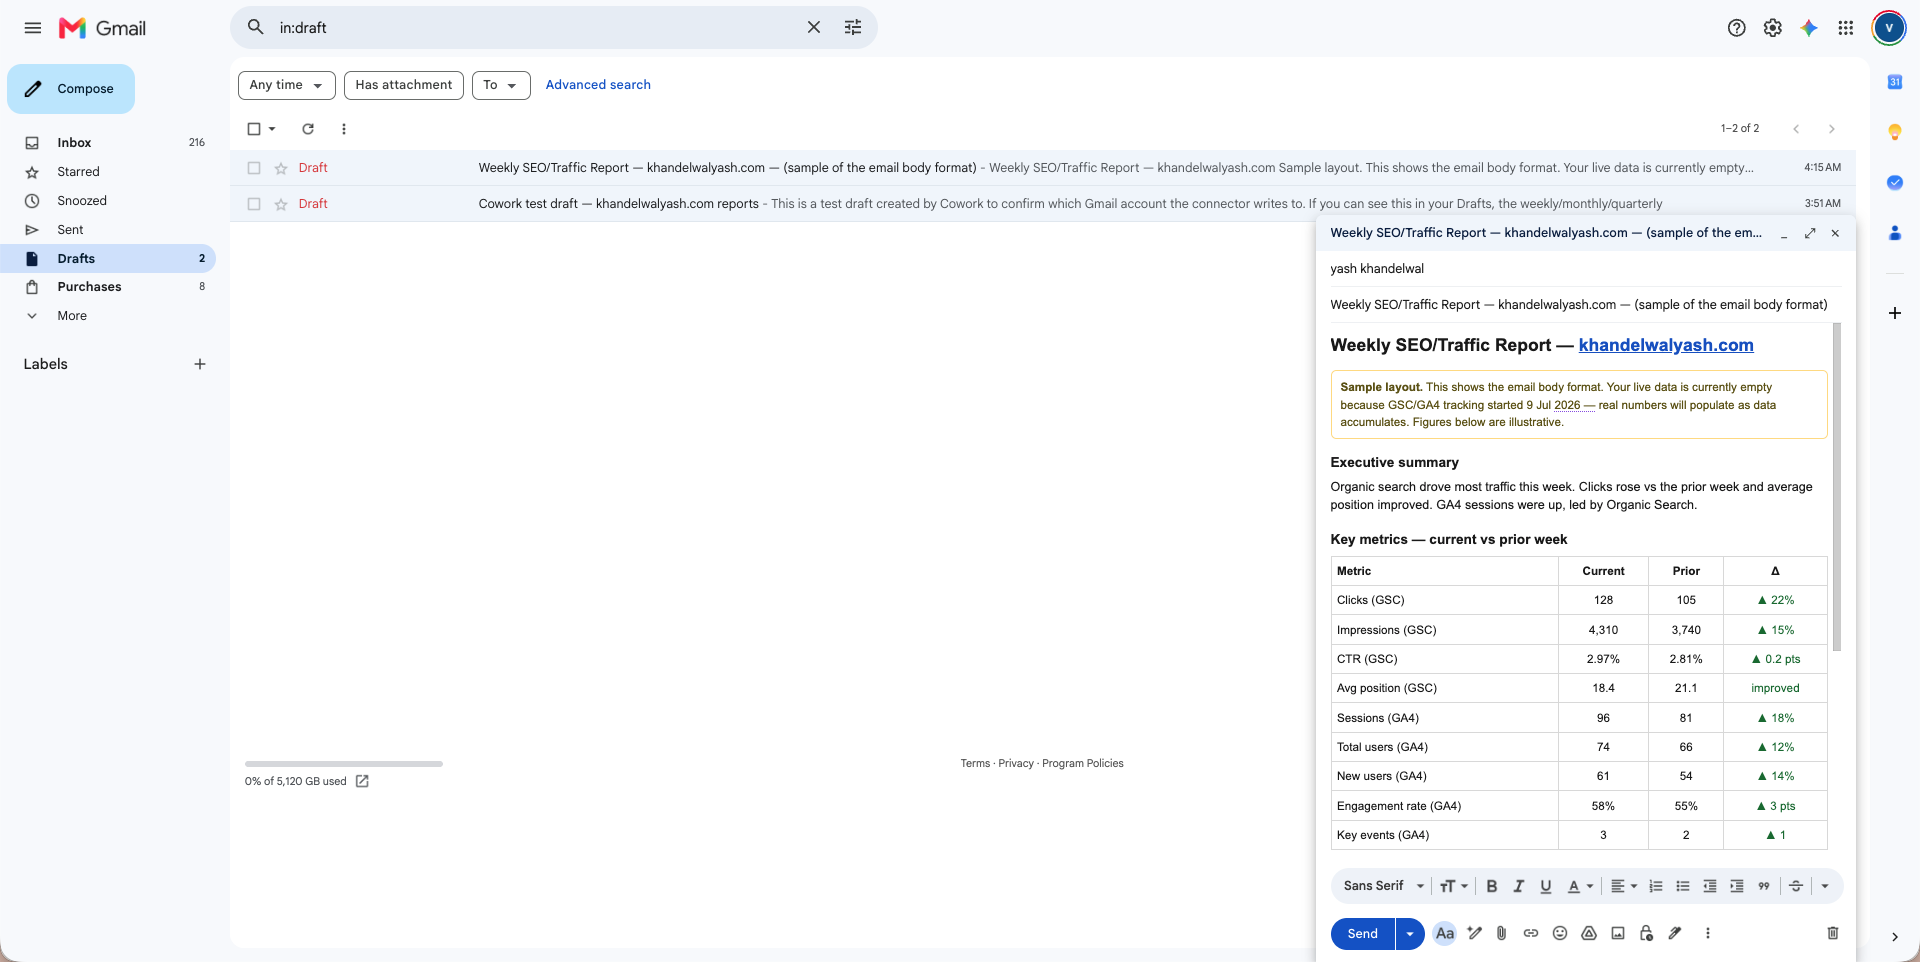The image size is (1920, 962).
Task: Get add-ons plus icon in side panel
Action: [x=1894, y=313]
